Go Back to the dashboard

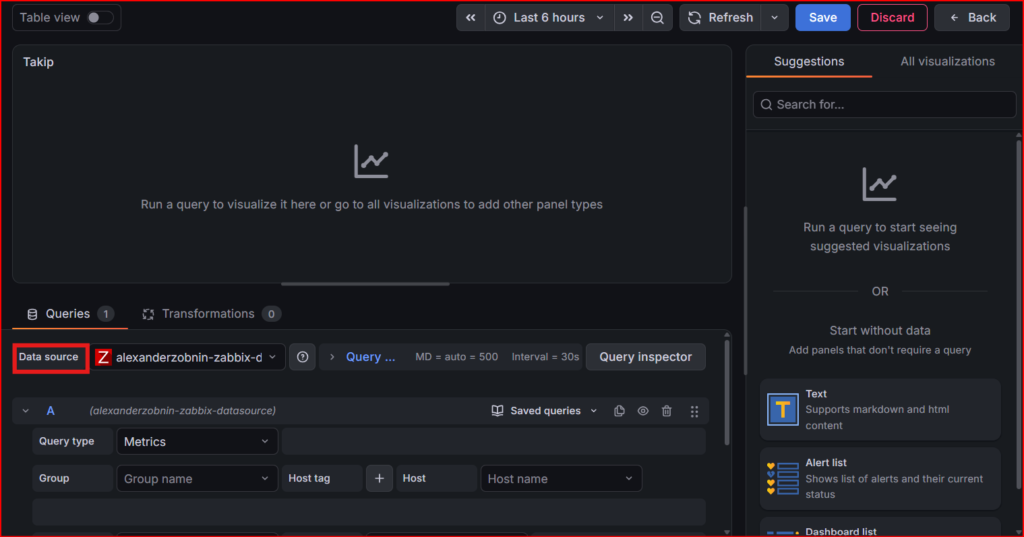coord(972,18)
